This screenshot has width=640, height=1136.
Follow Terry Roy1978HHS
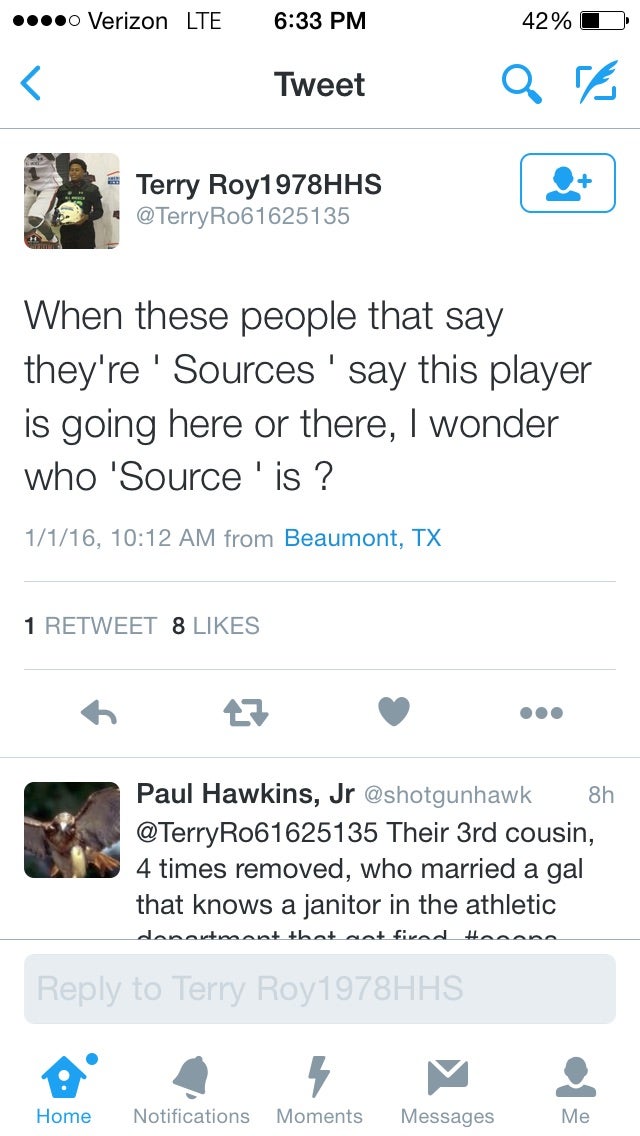tap(567, 183)
